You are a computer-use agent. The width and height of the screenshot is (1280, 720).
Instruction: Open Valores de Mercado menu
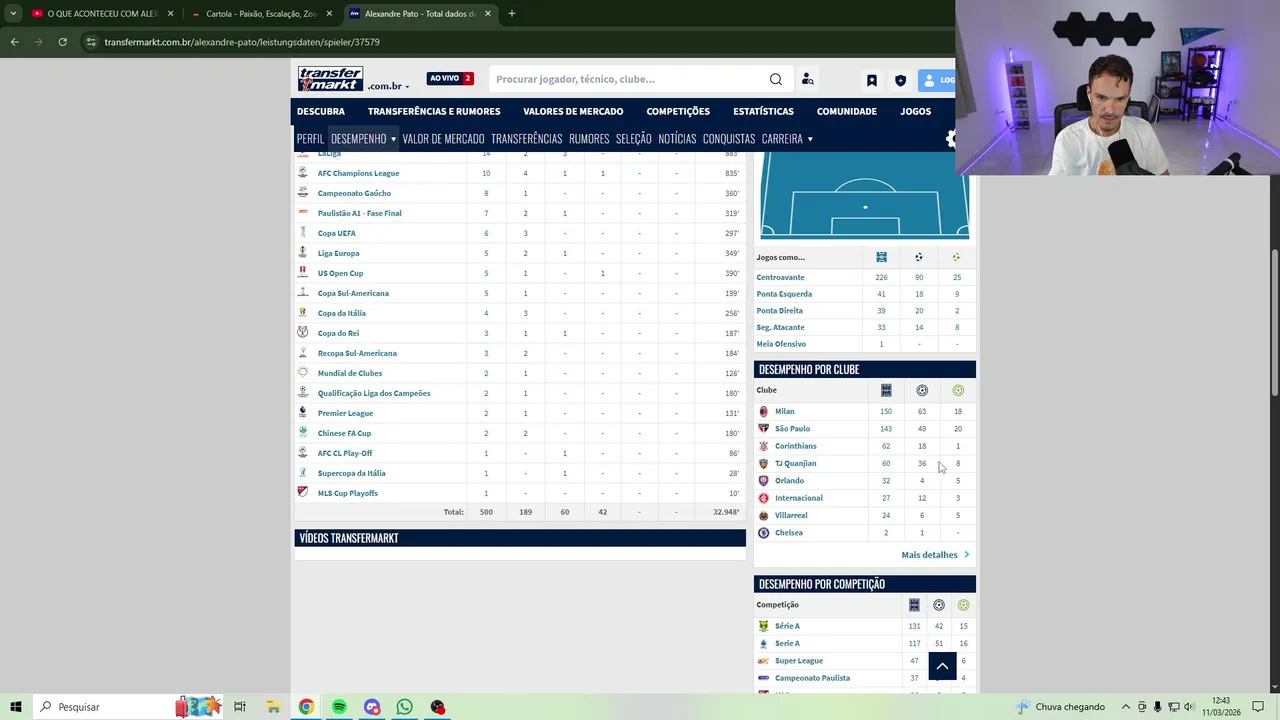coord(573,111)
